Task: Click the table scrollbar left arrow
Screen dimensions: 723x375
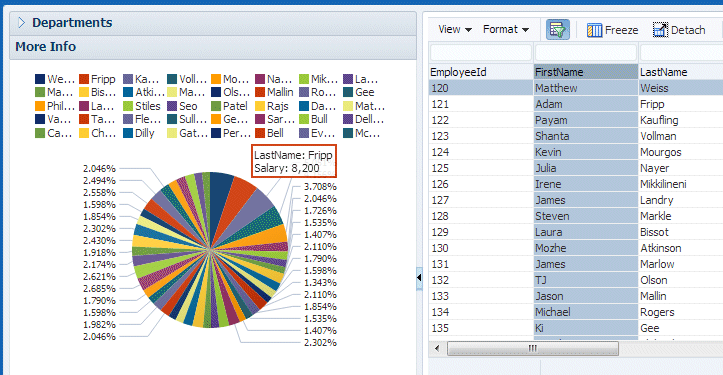Action: pos(437,348)
